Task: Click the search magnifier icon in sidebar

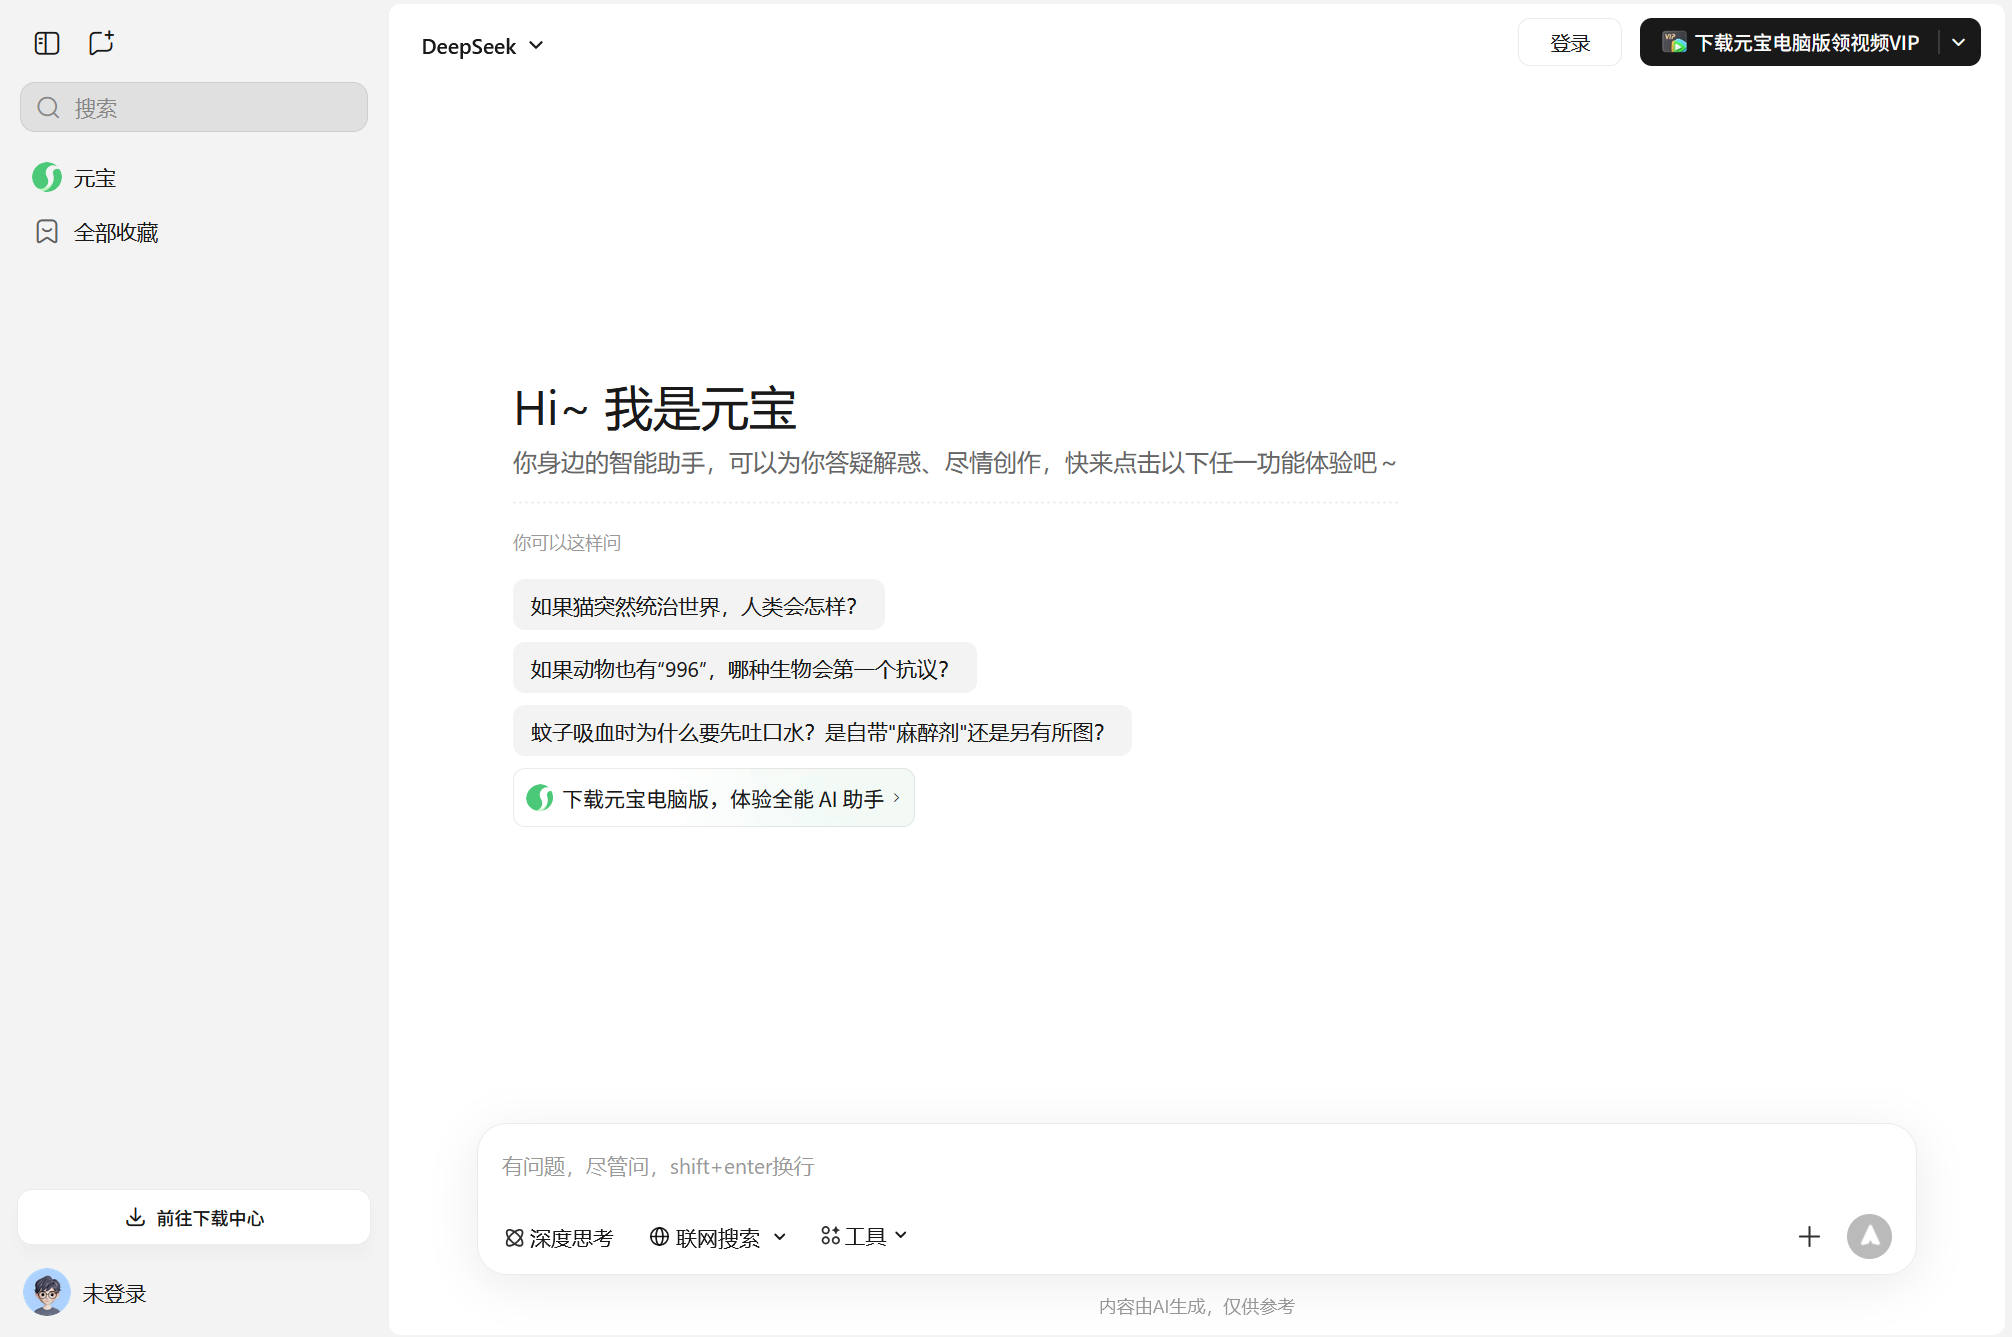Action: 48,107
